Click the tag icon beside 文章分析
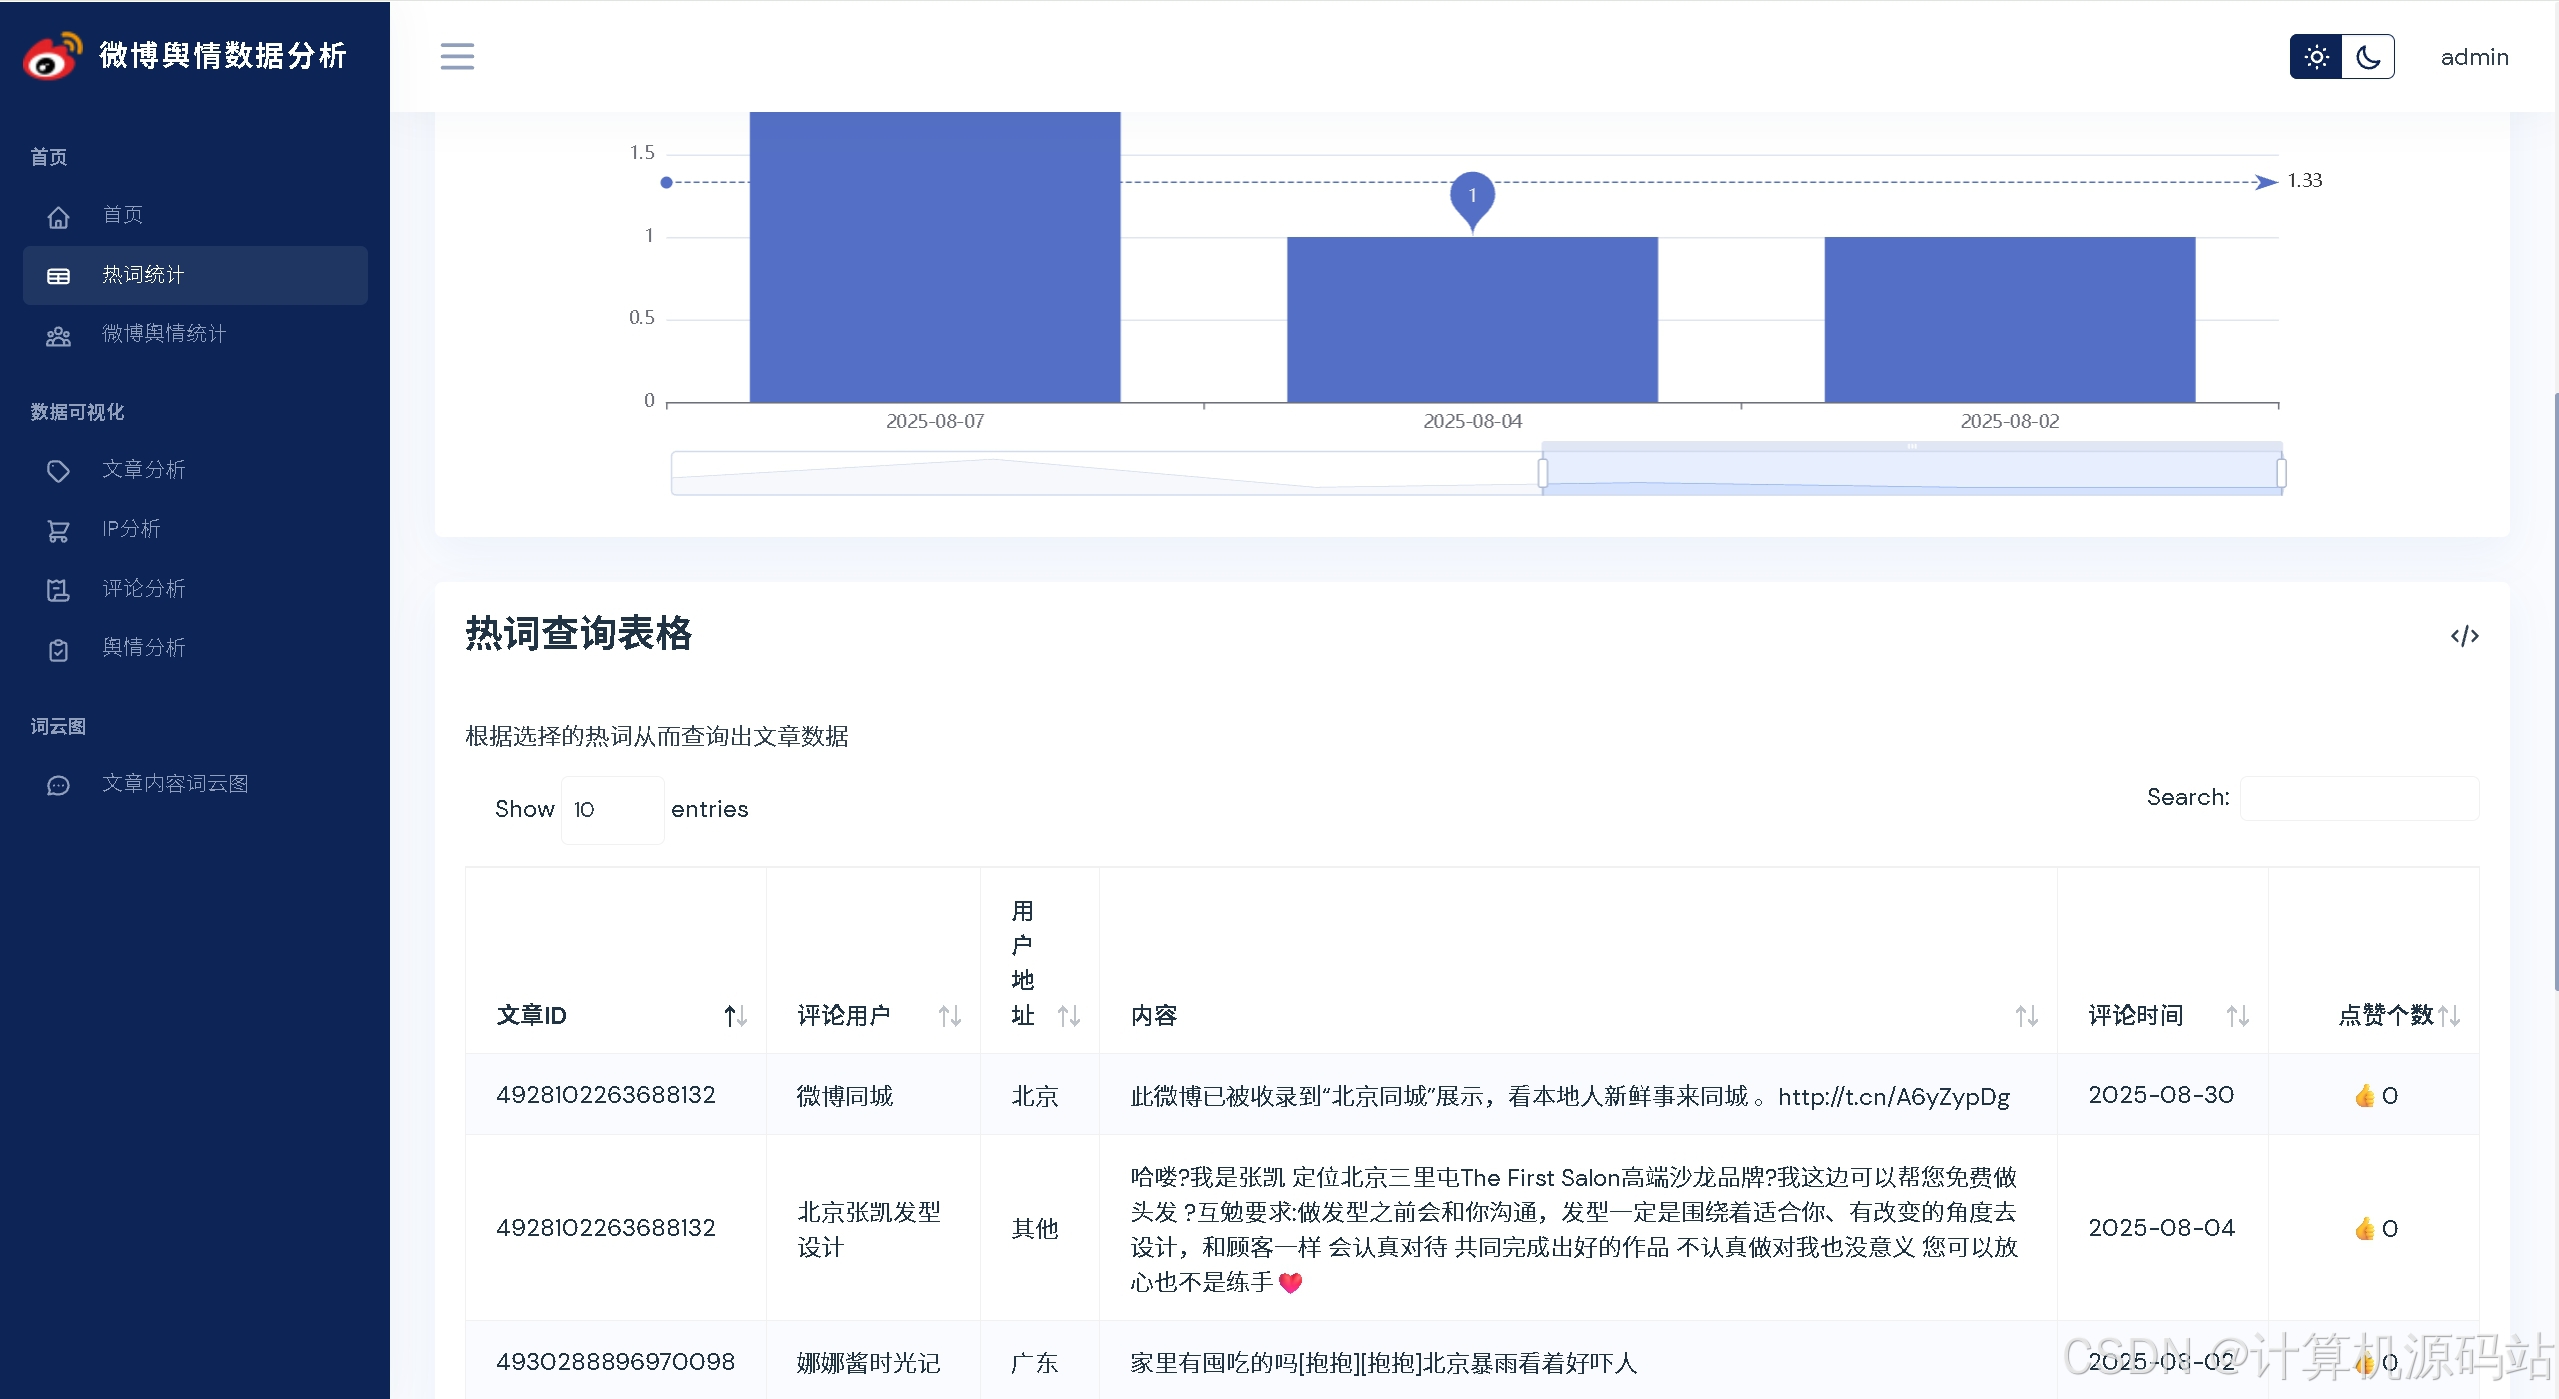Screen dimensions: 2559x1399 point(58,471)
